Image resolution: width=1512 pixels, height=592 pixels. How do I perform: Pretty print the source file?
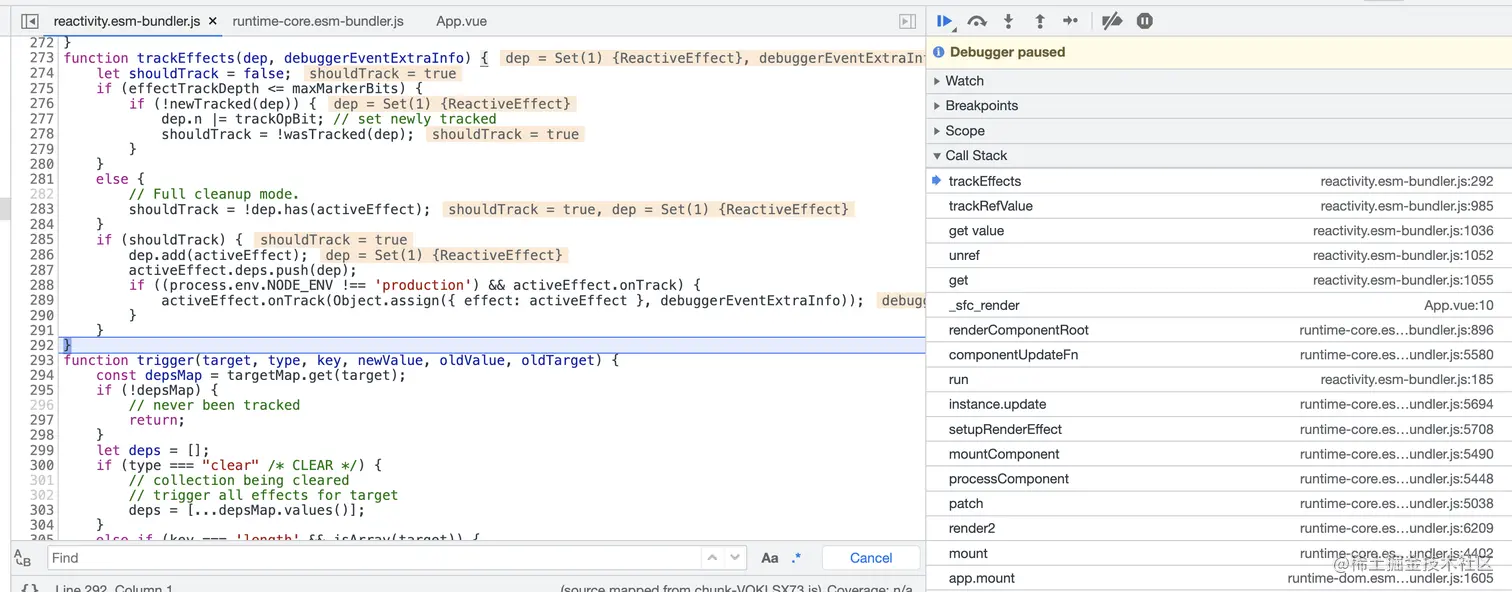coord(29,588)
